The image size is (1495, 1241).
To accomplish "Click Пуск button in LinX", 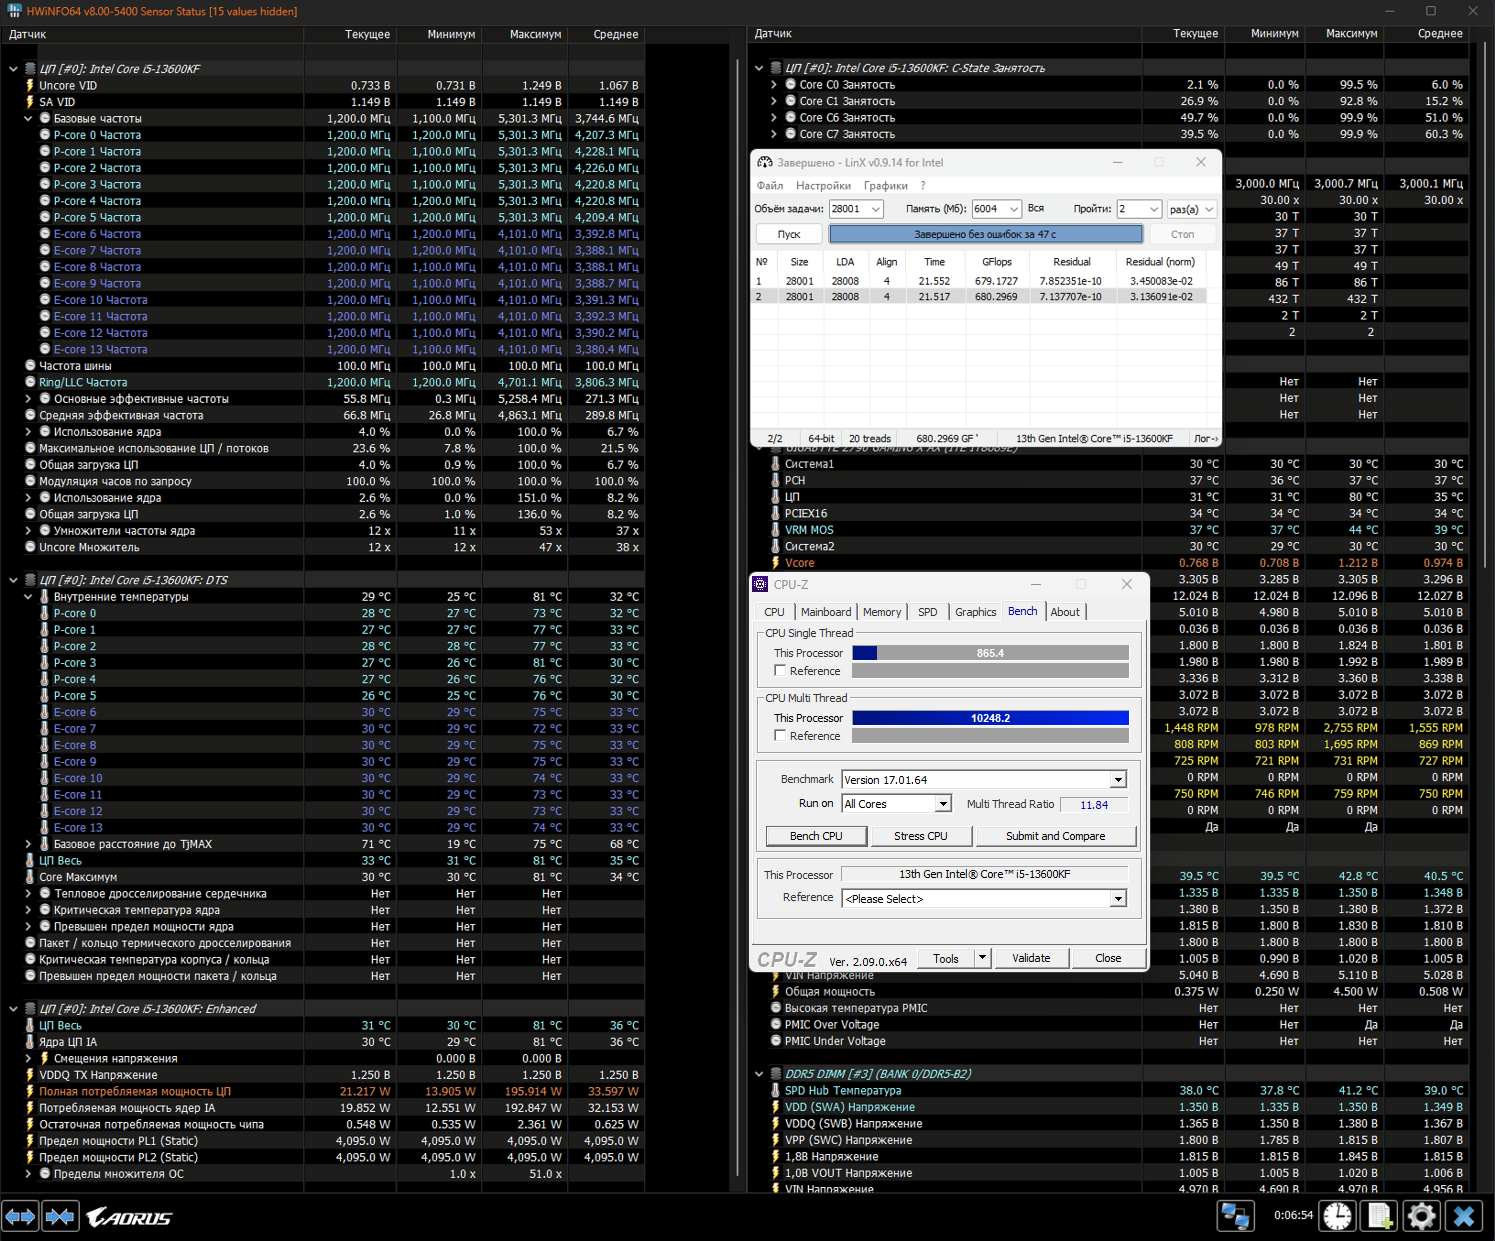I will (789, 234).
